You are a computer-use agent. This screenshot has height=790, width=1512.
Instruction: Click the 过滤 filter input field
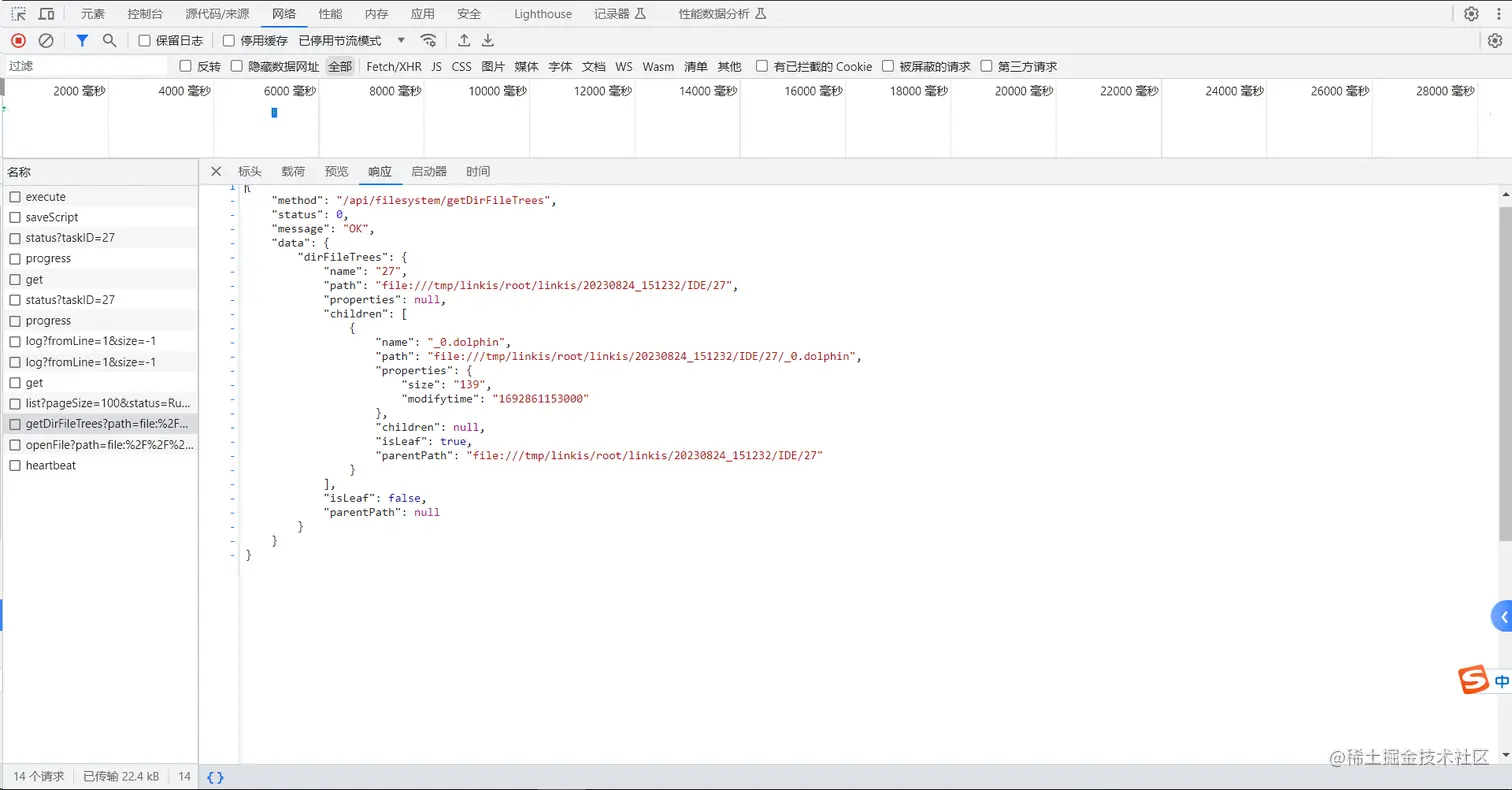pos(86,66)
